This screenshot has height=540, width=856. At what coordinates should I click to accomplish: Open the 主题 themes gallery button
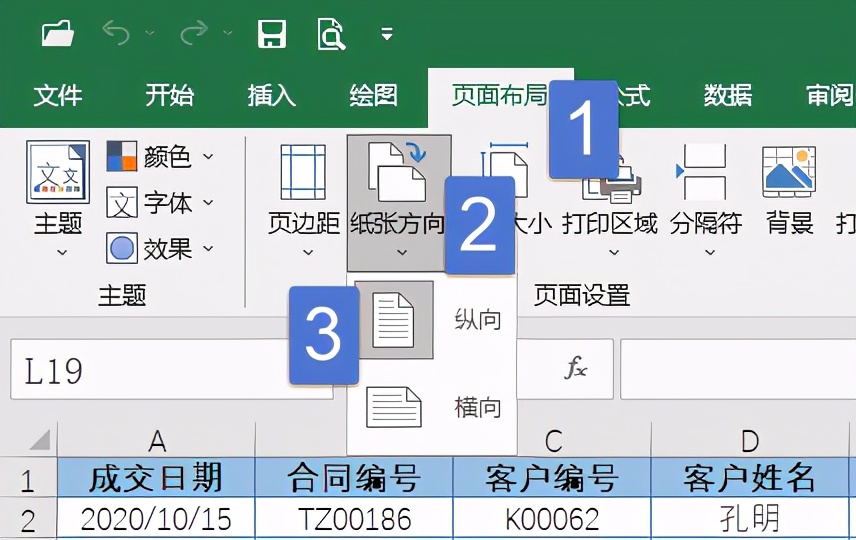click(58, 199)
